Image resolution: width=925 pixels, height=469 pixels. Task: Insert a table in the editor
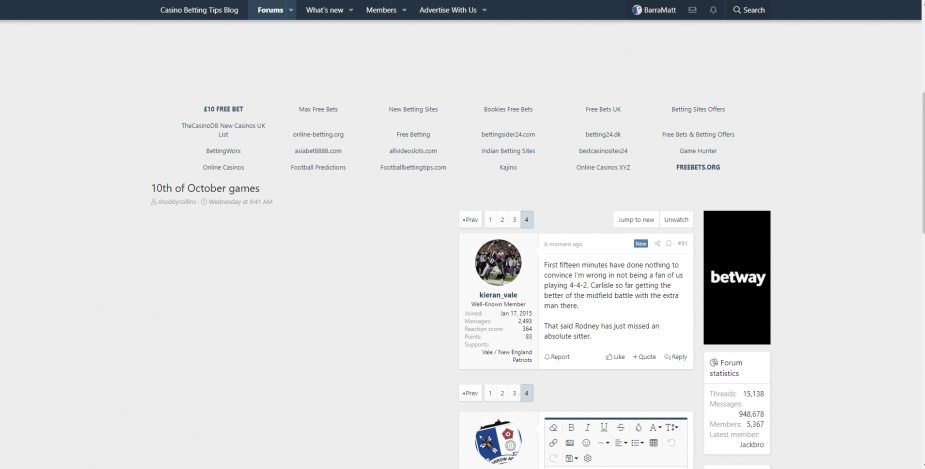pos(654,442)
